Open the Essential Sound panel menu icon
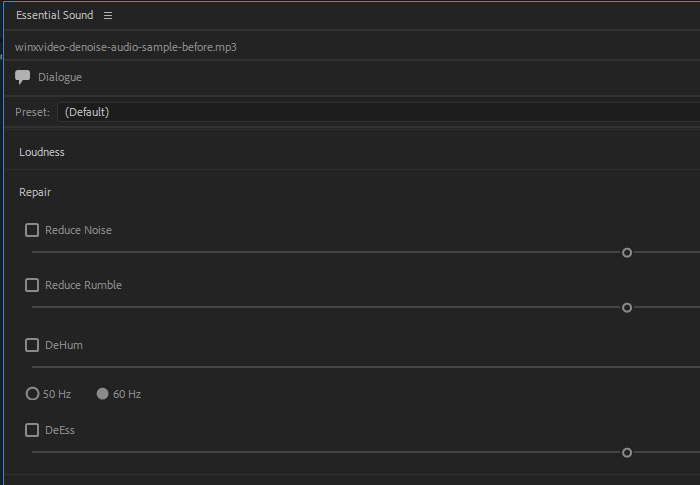 click(x=108, y=16)
